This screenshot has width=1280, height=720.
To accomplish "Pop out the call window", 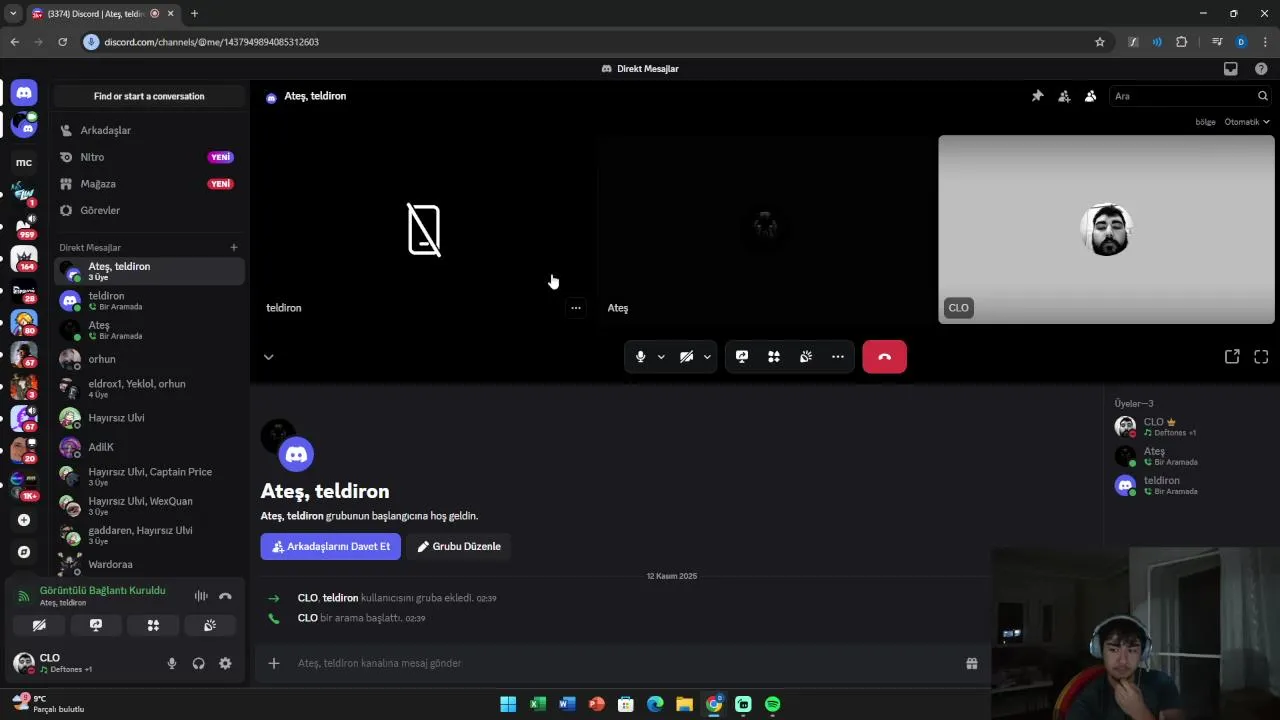I will (1232, 357).
